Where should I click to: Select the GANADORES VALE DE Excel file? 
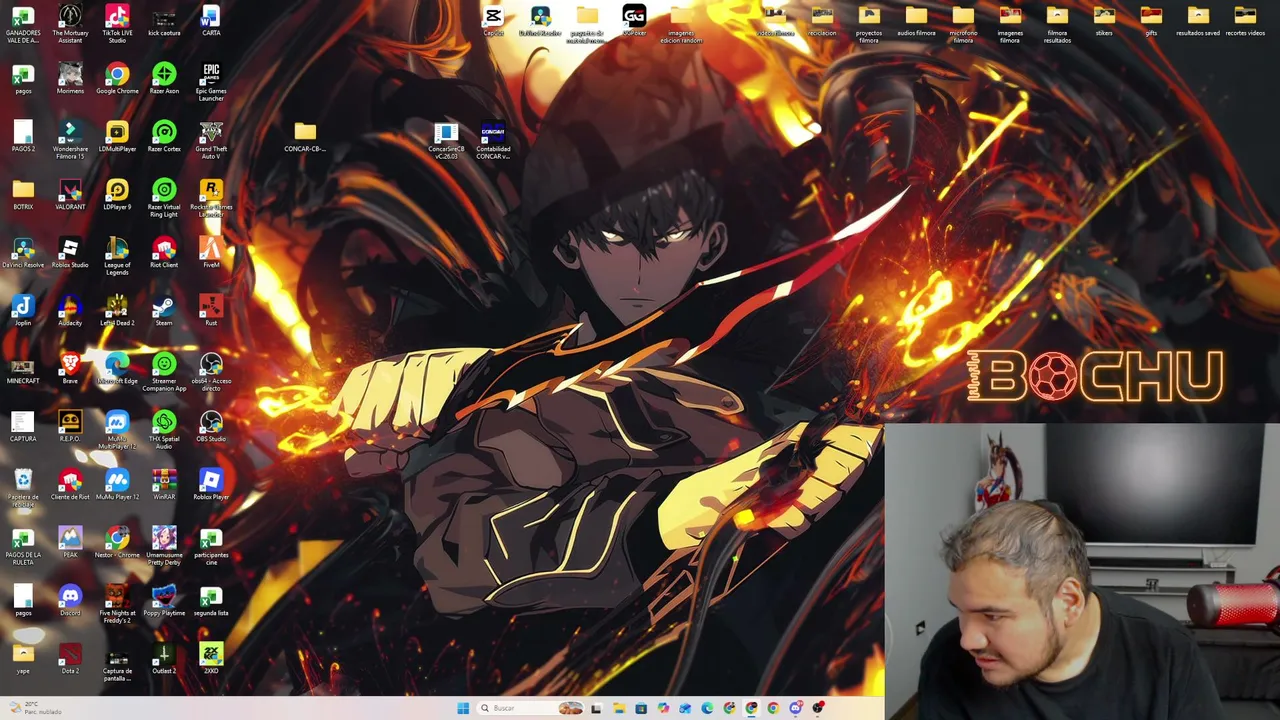[x=23, y=24]
